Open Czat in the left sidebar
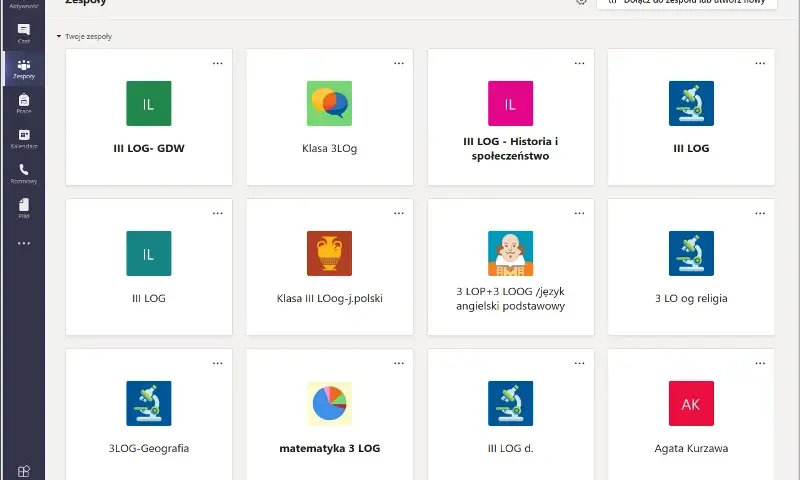This screenshot has height=480, width=800. coord(23,33)
